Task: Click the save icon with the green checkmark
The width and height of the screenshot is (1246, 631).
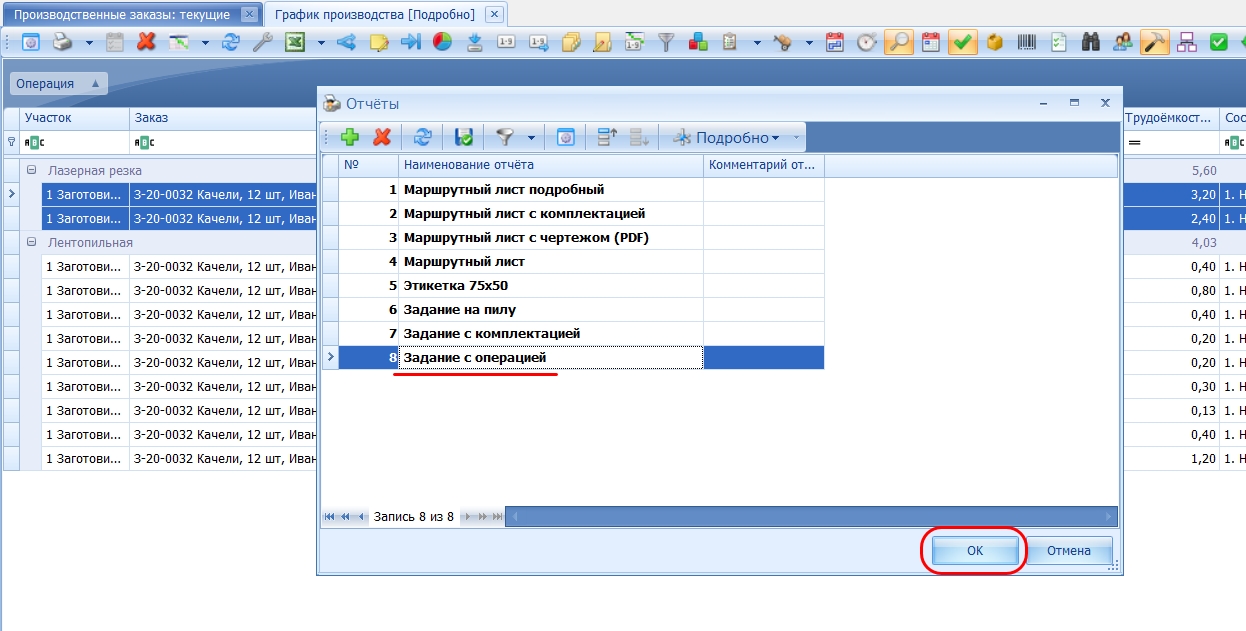Action: coord(464,137)
